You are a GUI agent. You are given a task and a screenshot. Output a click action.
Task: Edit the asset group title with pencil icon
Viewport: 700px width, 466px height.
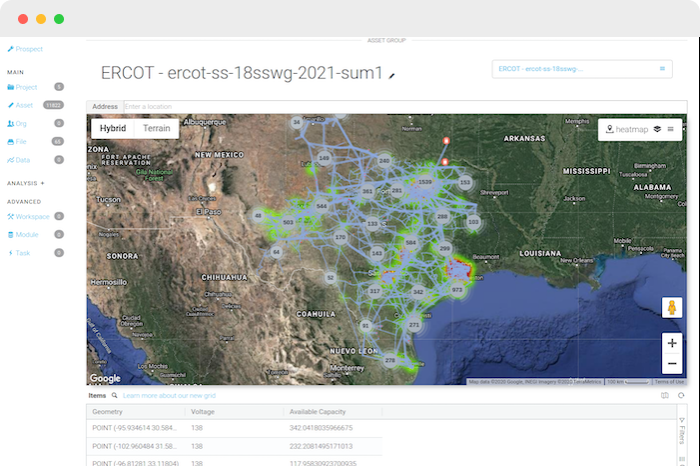[392, 75]
